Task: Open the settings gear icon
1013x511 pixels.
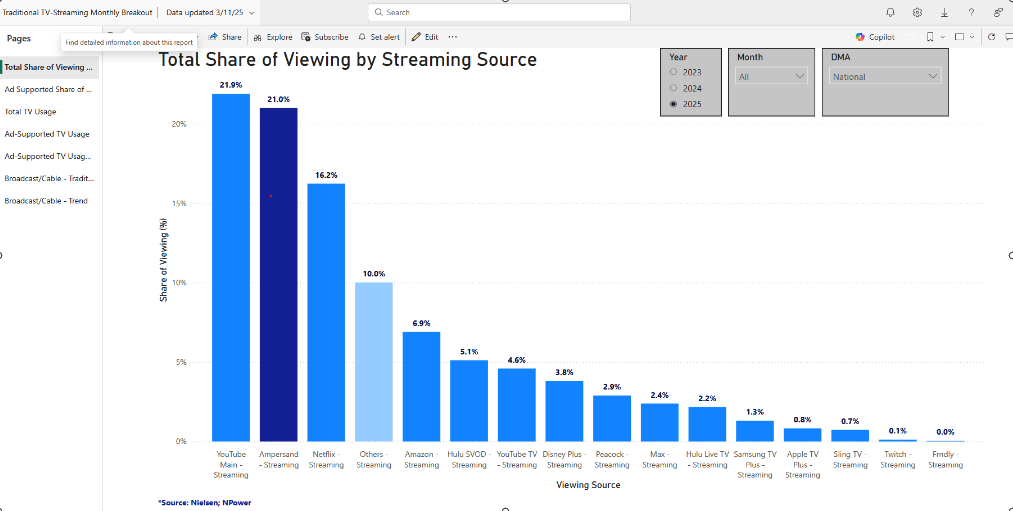Action: (917, 12)
